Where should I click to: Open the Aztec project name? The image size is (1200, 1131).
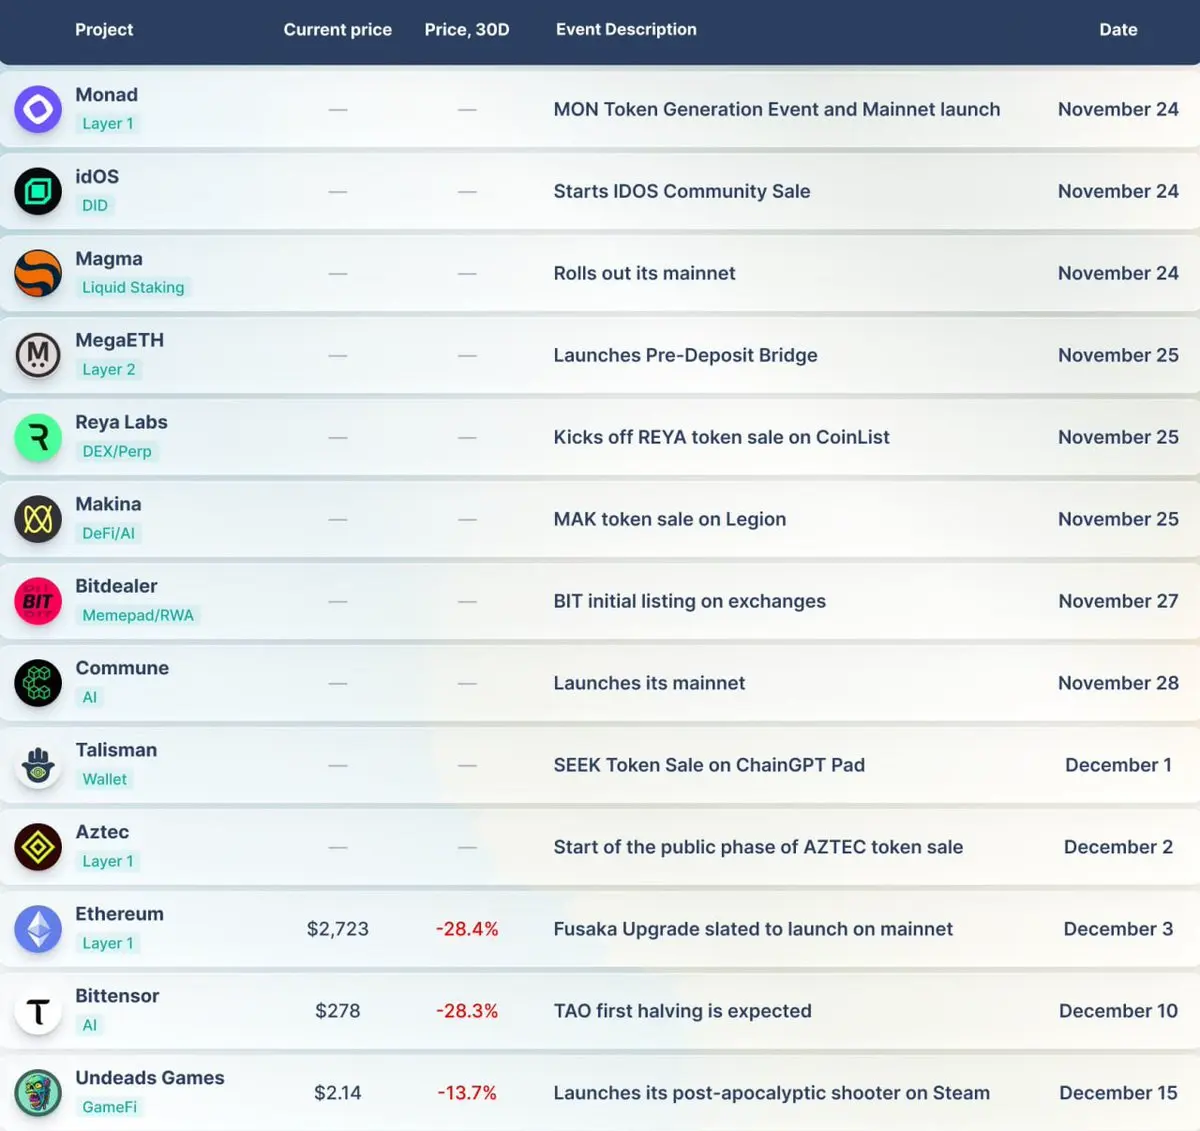[102, 832]
